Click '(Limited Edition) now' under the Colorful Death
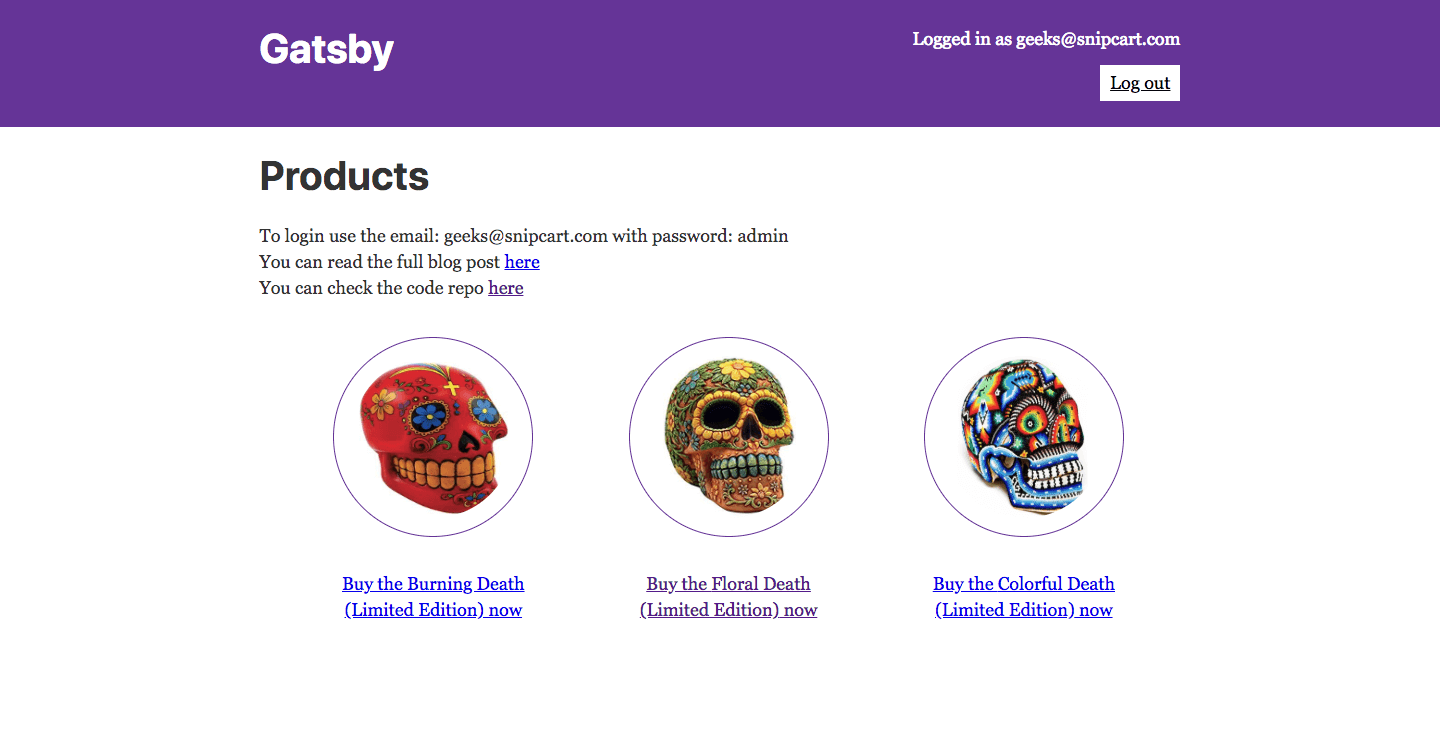This screenshot has height=735, width=1440. point(1024,610)
